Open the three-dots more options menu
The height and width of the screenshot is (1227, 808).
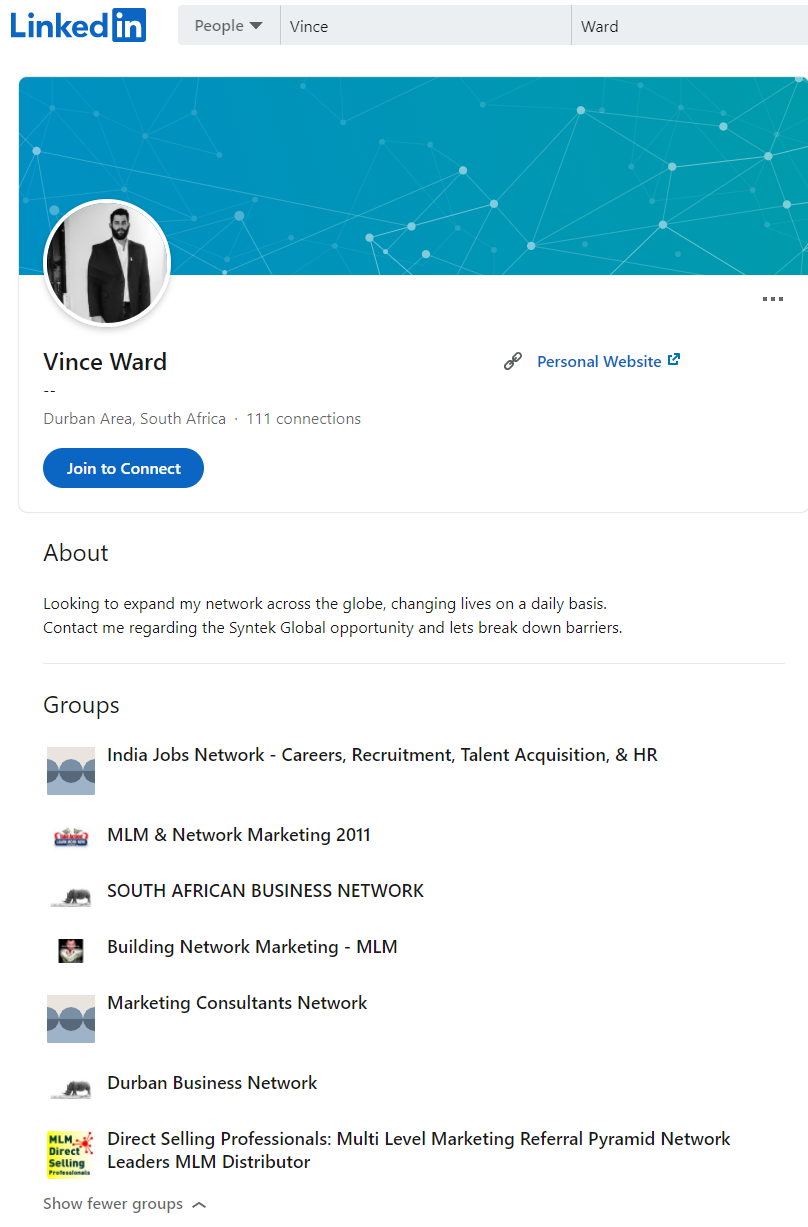point(772,299)
